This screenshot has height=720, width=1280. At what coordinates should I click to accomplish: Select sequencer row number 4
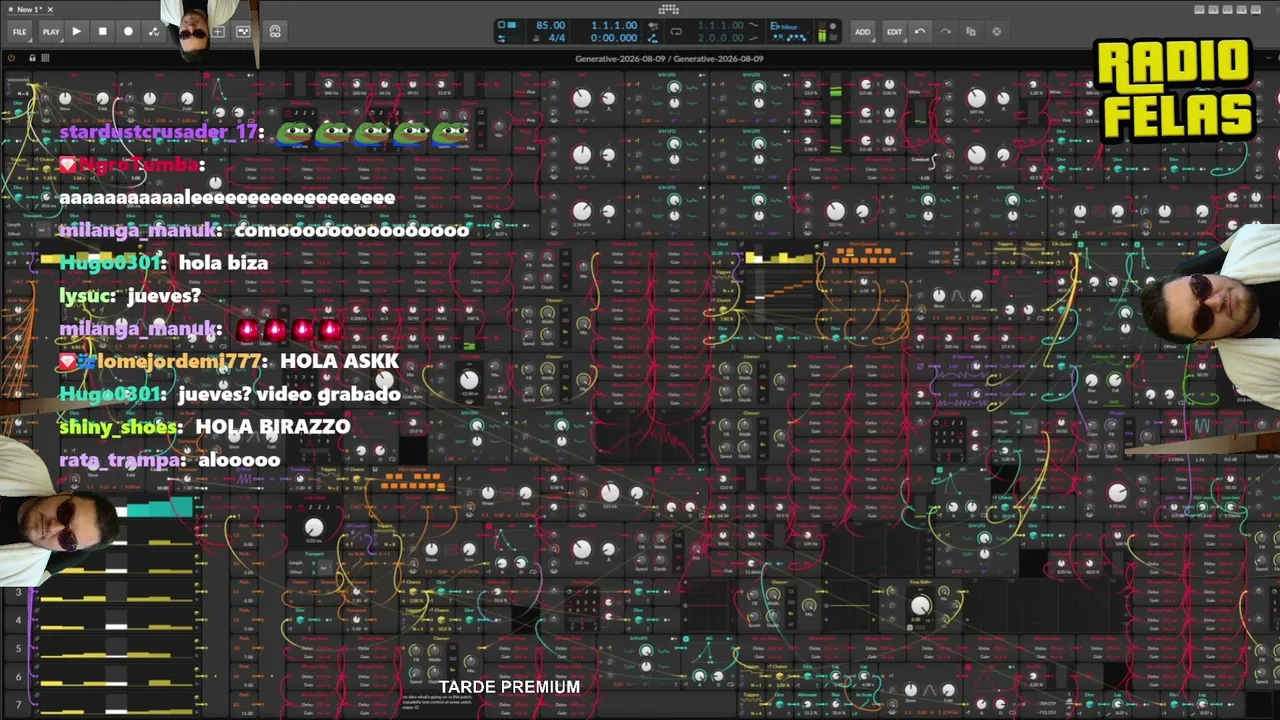[18, 621]
